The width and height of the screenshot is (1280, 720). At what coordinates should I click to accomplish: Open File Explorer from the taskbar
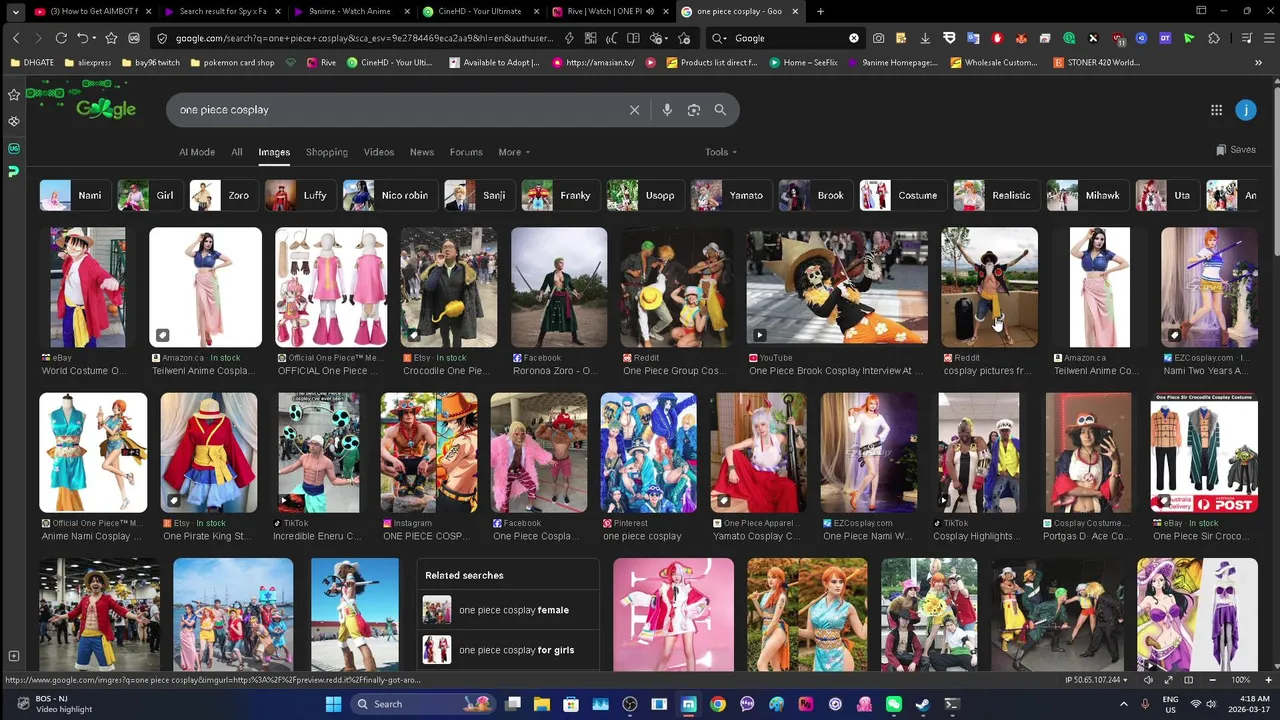542,704
